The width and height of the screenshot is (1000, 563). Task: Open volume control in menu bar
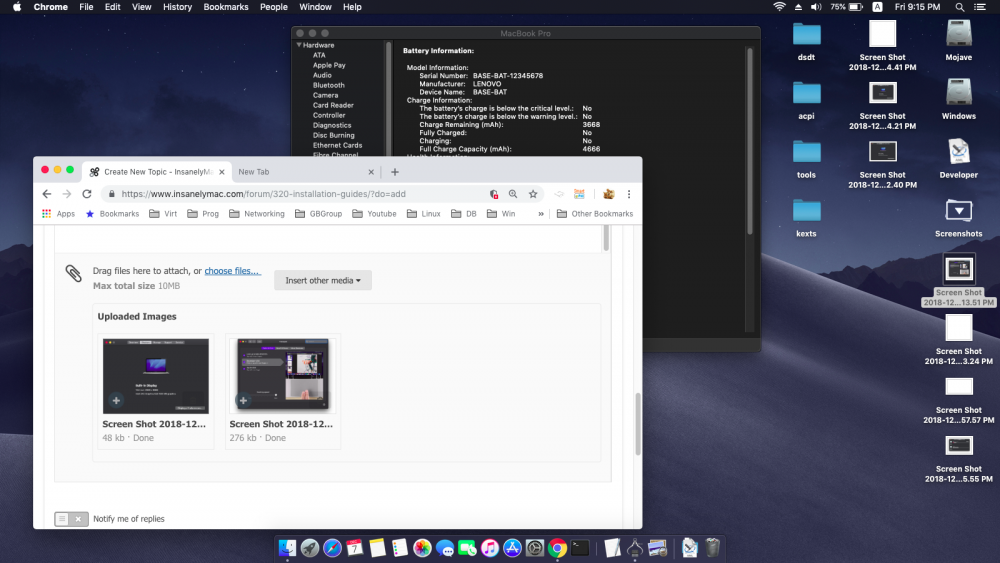(816, 7)
